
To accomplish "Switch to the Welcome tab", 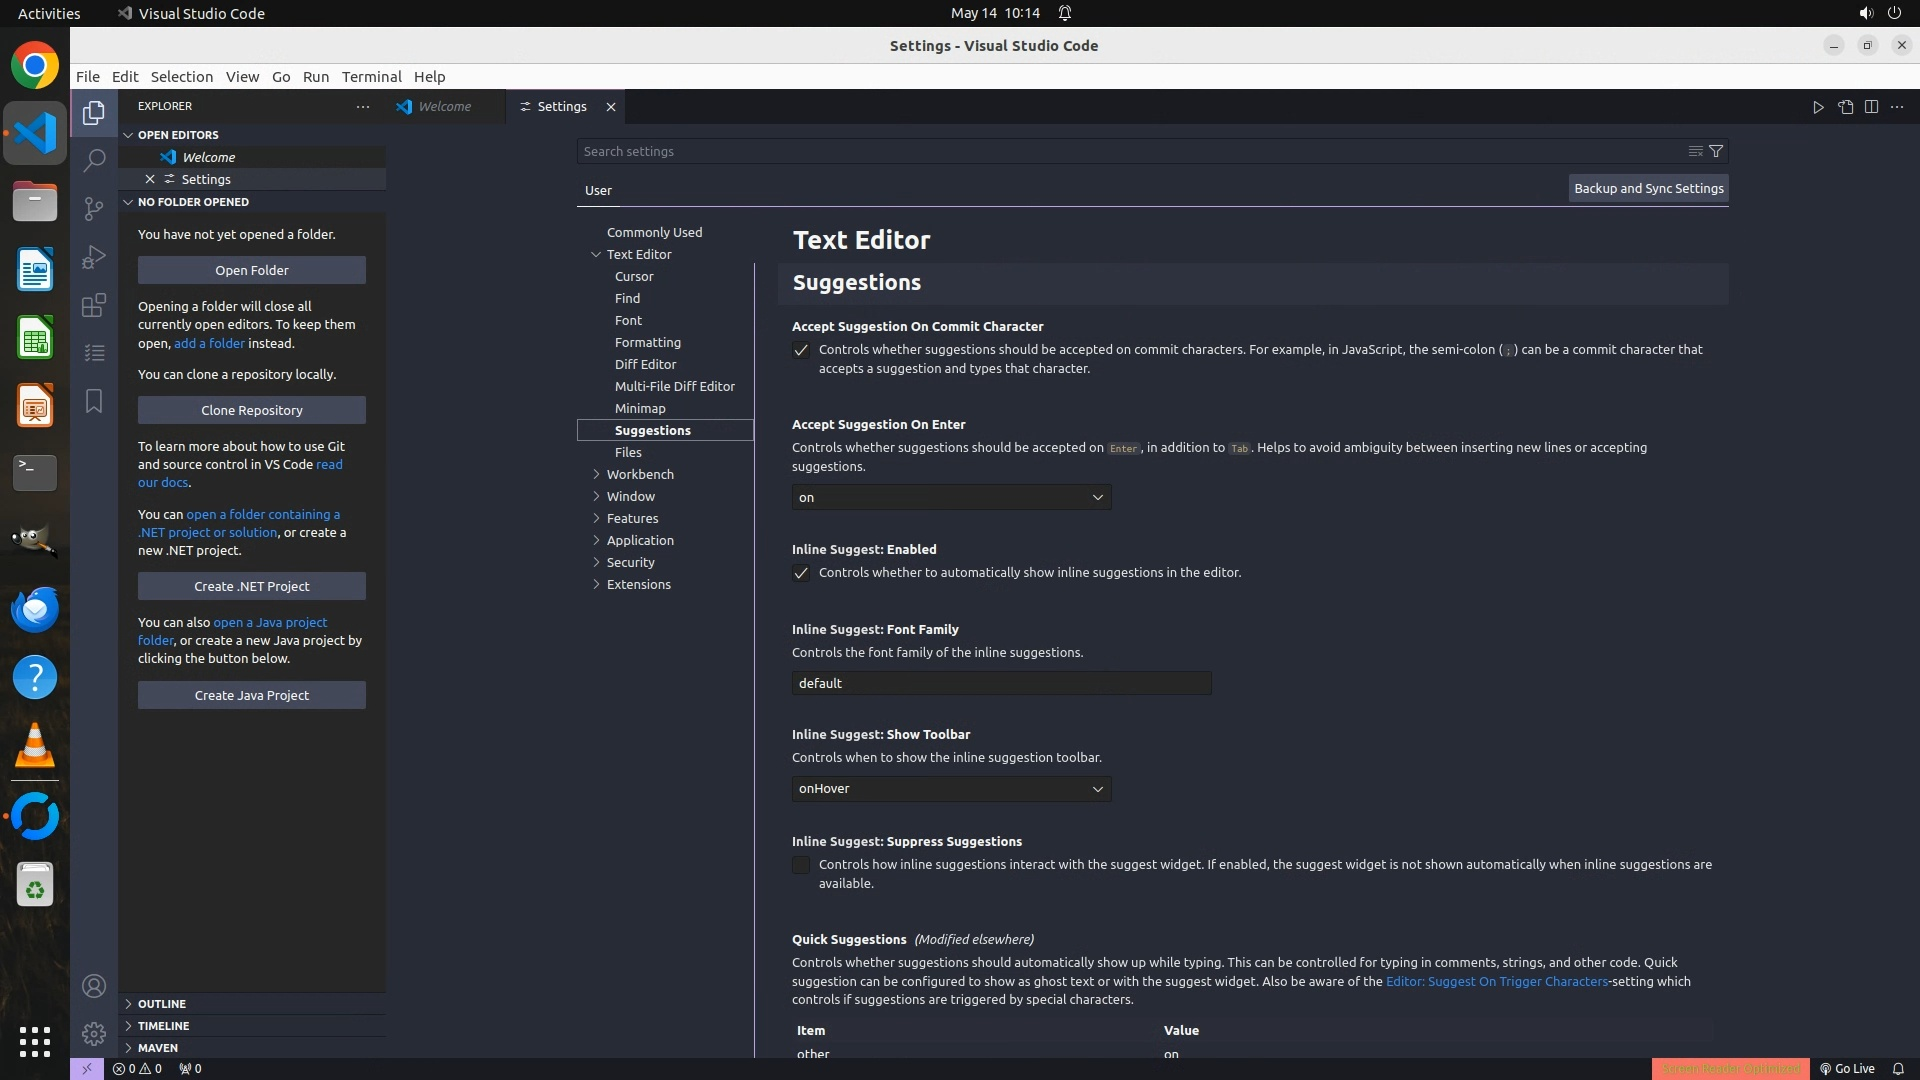I will [x=445, y=107].
